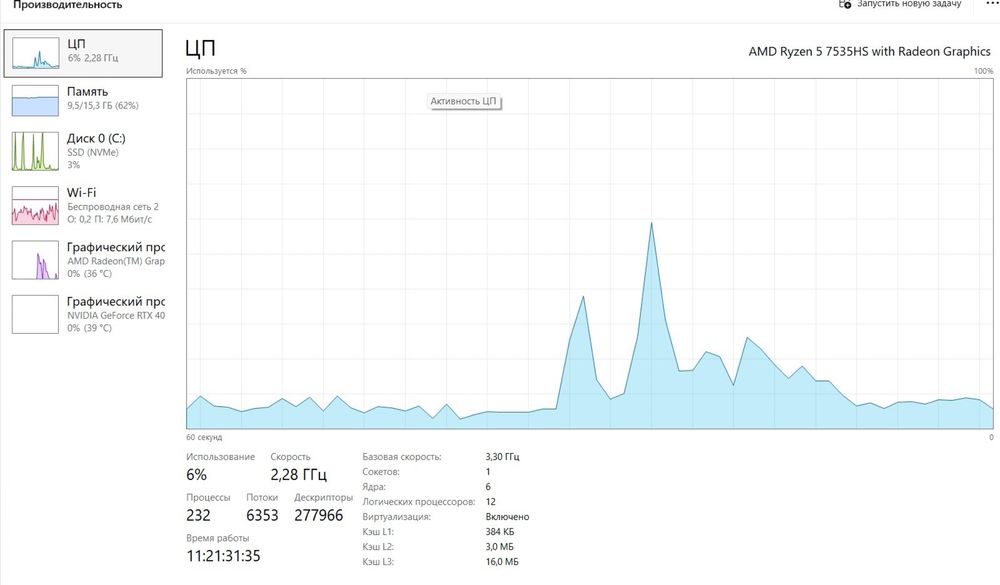Screen dimensions: 1000x585
Task: Click the 6353 value under Потоки
Action: click(262, 515)
